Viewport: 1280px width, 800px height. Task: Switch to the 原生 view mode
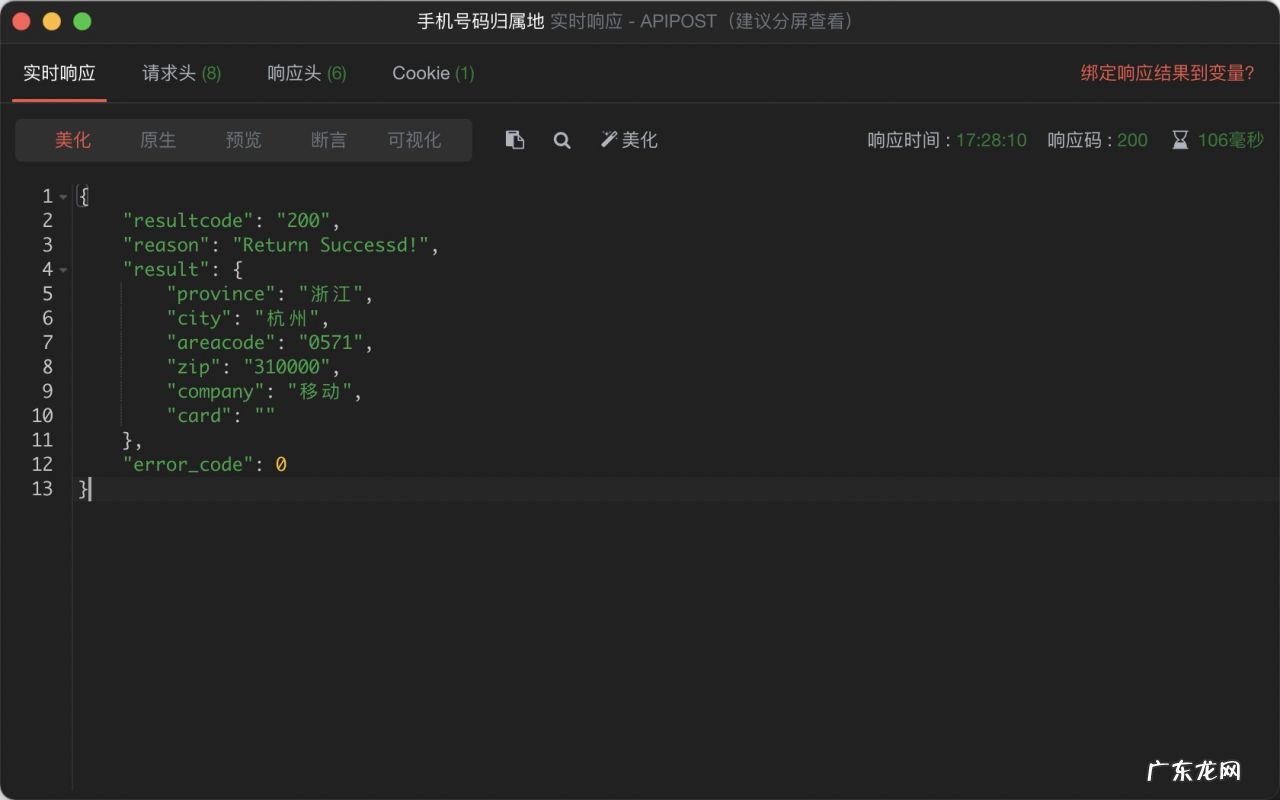pos(157,140)
